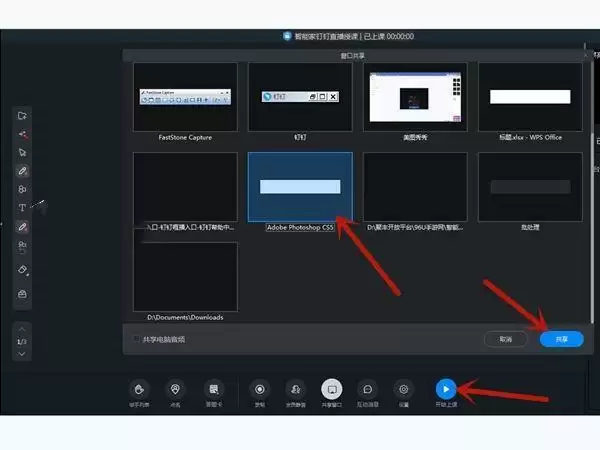
Task: Click the 录制 record icon
Action: click(x=259, y=389)
